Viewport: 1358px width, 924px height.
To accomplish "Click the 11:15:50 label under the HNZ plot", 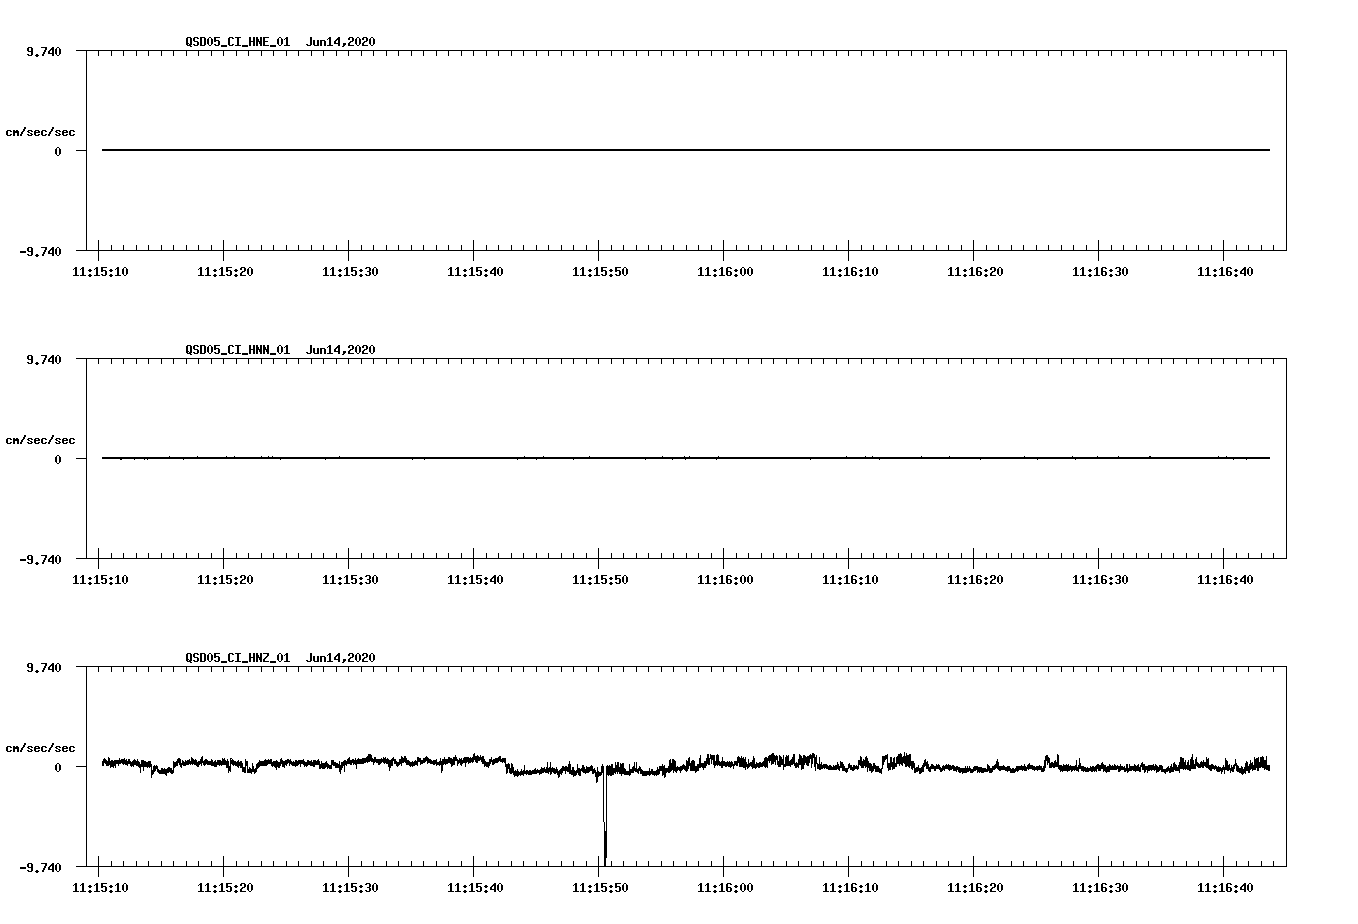I will point(600,888).
